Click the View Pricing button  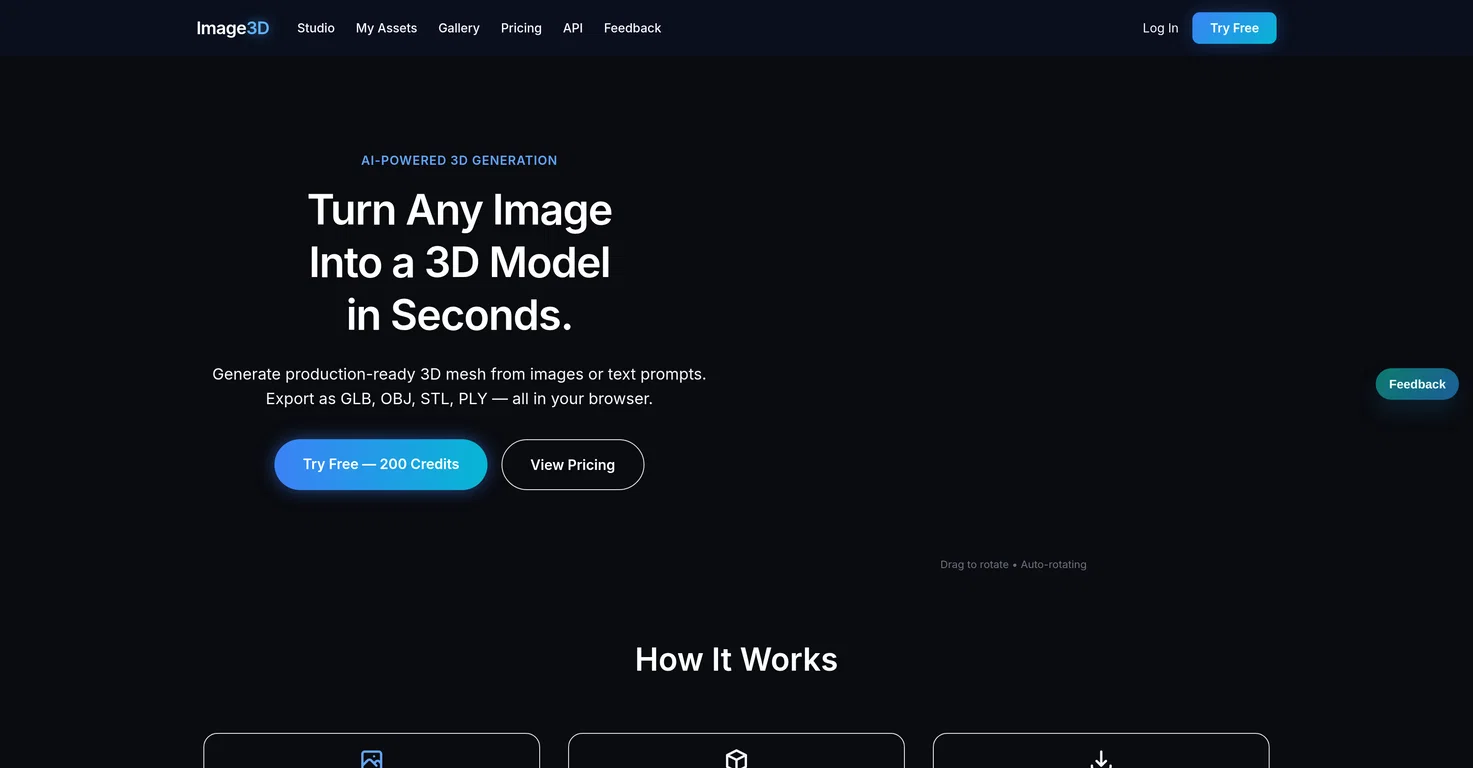tap(572, 464)
